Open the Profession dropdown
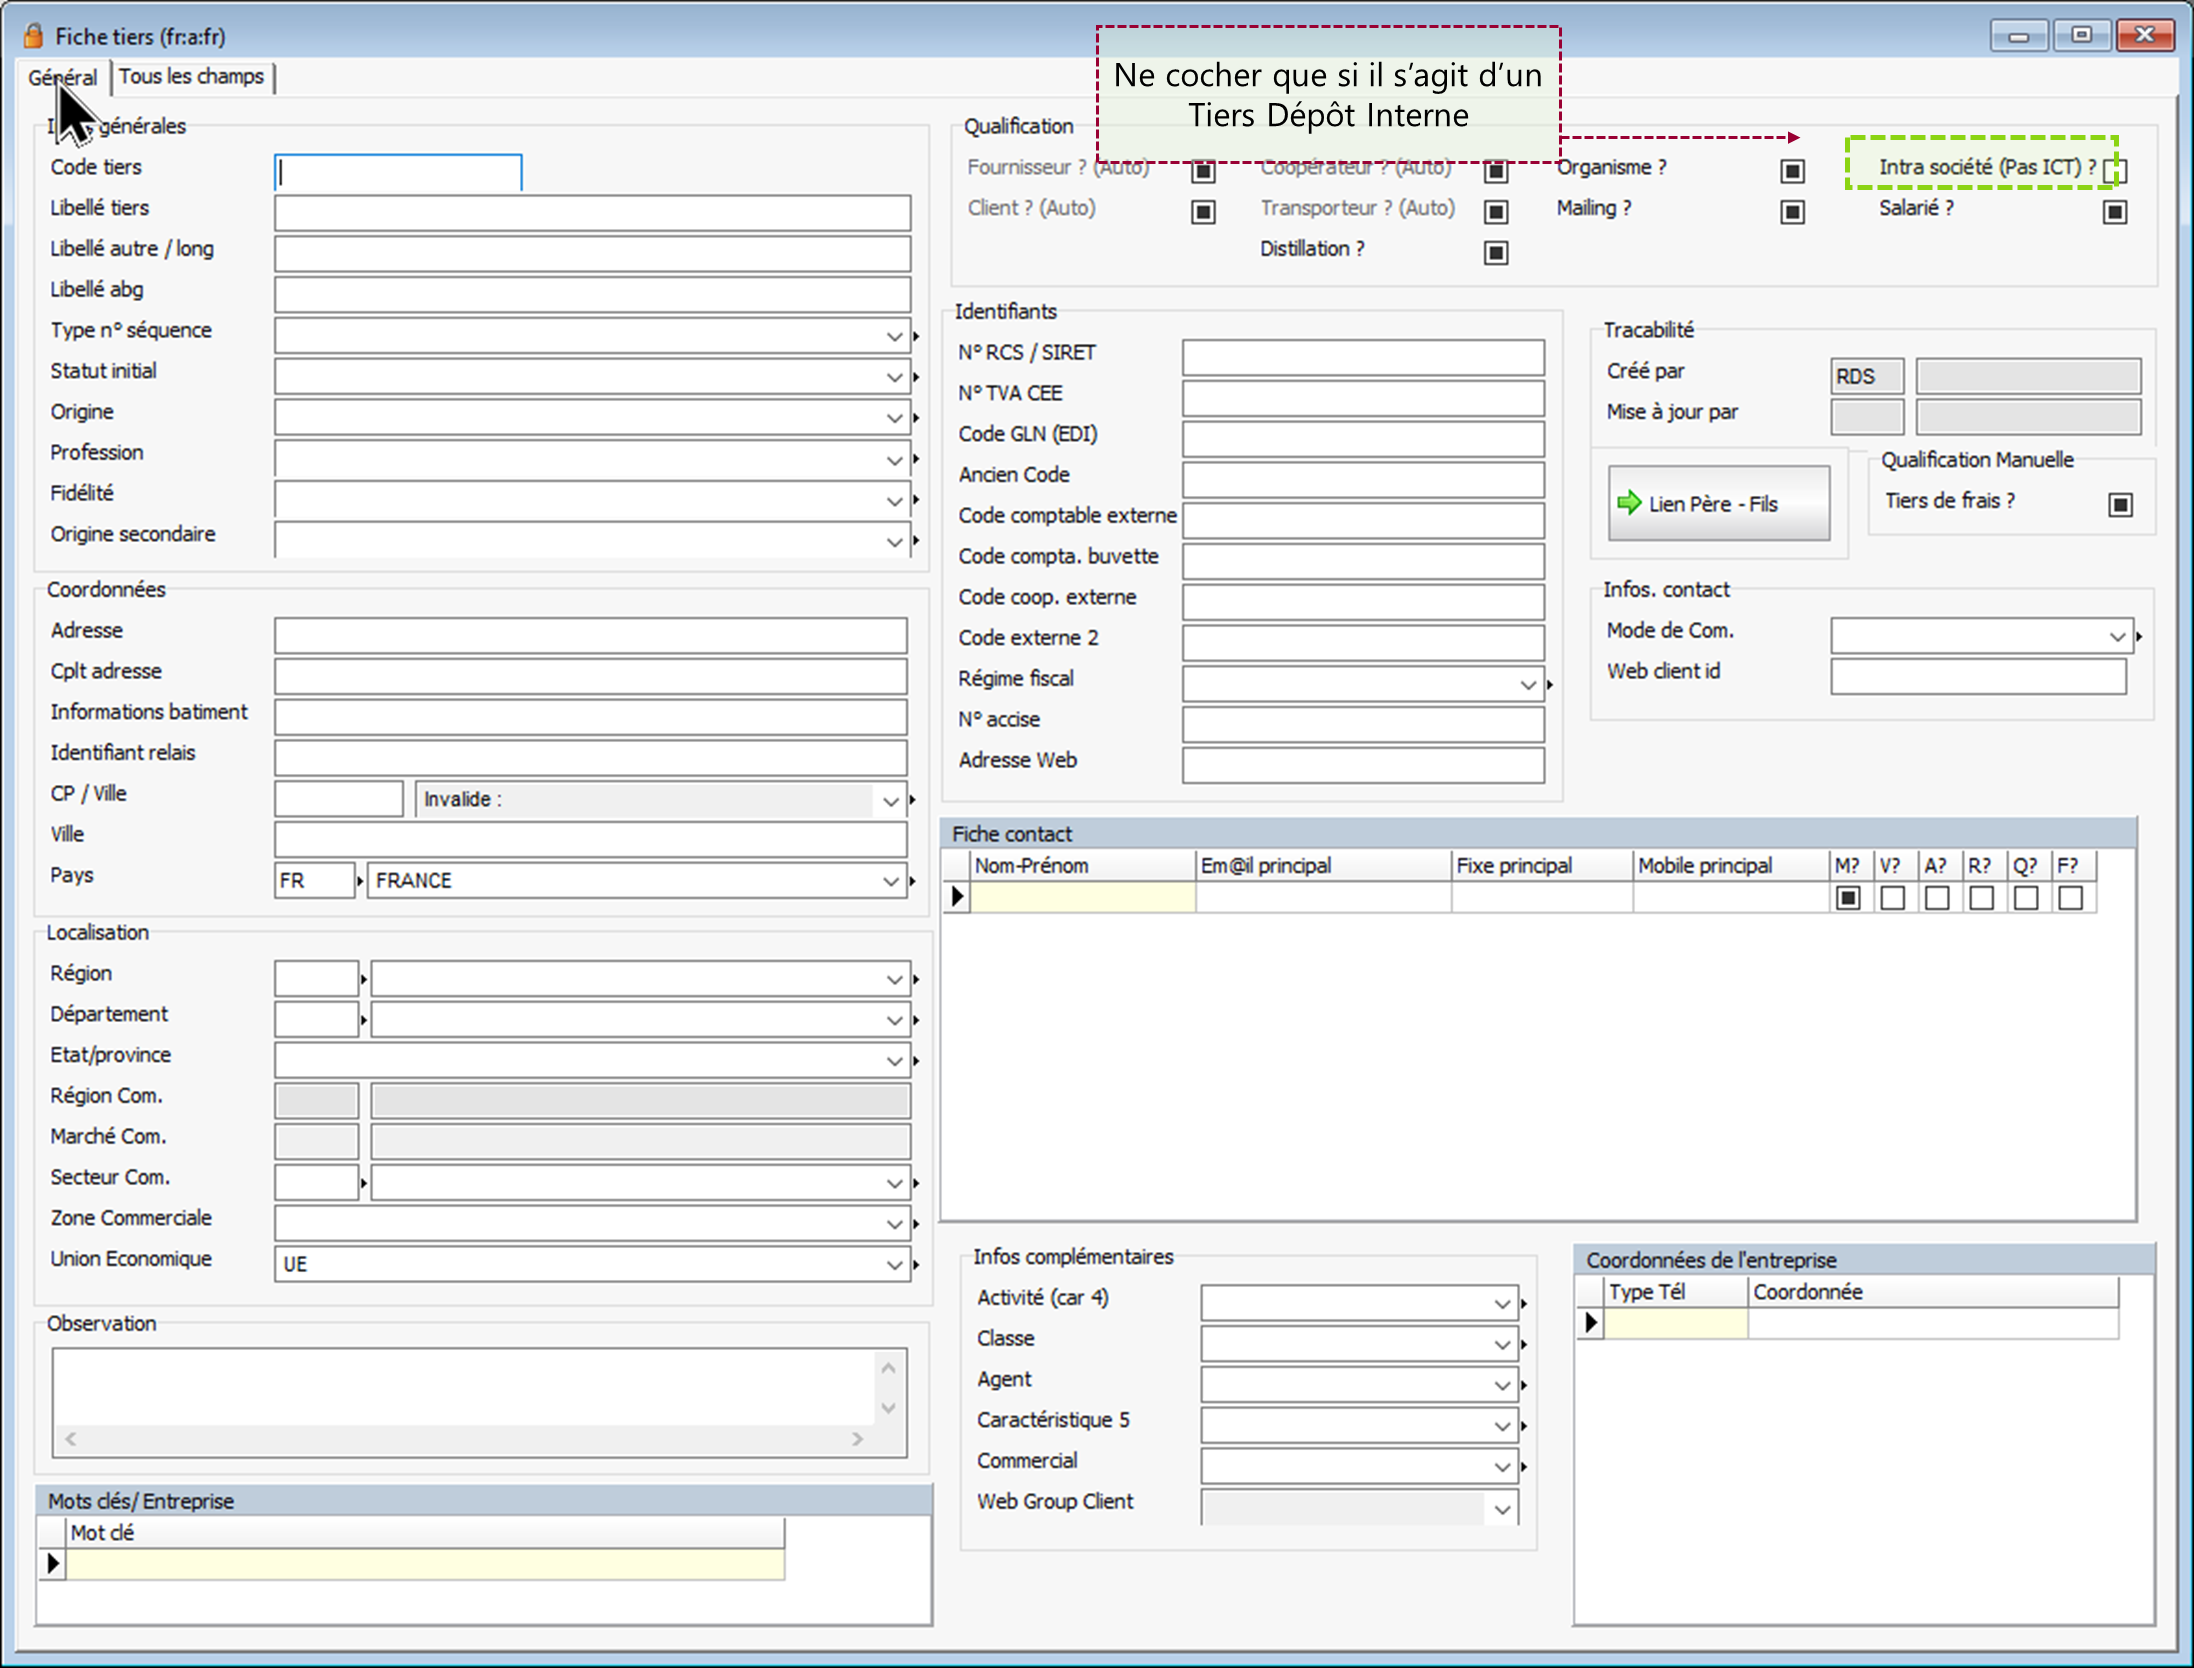This screenshot has width=2194, height=1668. [894, 460]
